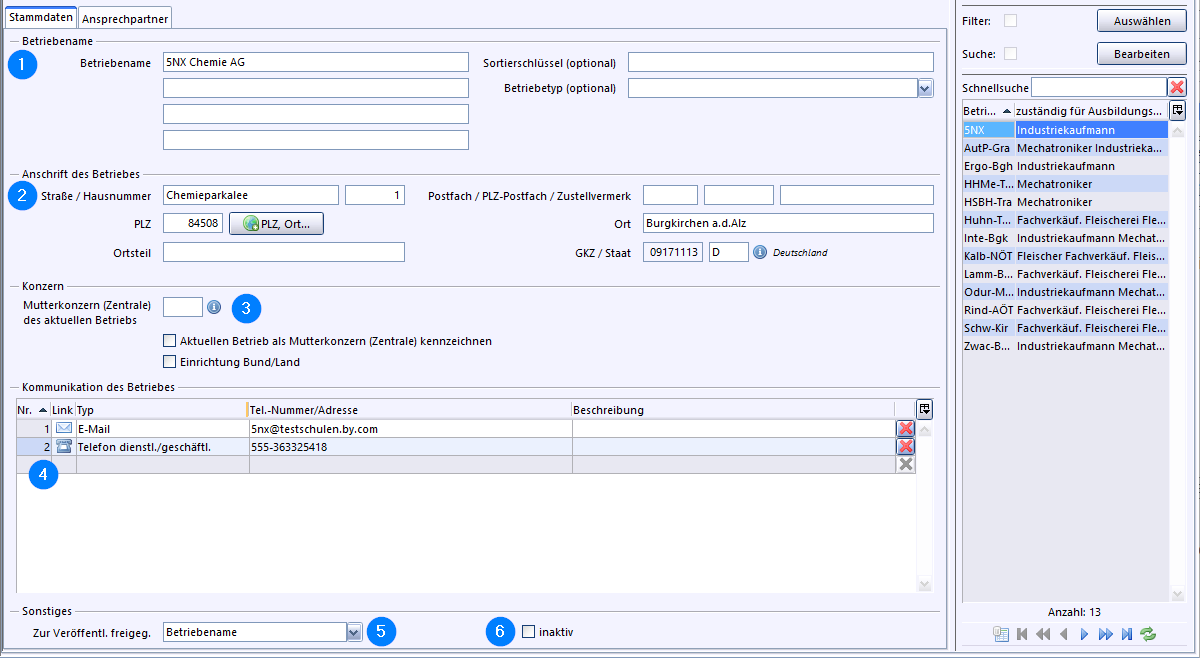Clear the Schnellsuche red X icon
Screen dimensions: 1200x658
tap(1177, 88)
